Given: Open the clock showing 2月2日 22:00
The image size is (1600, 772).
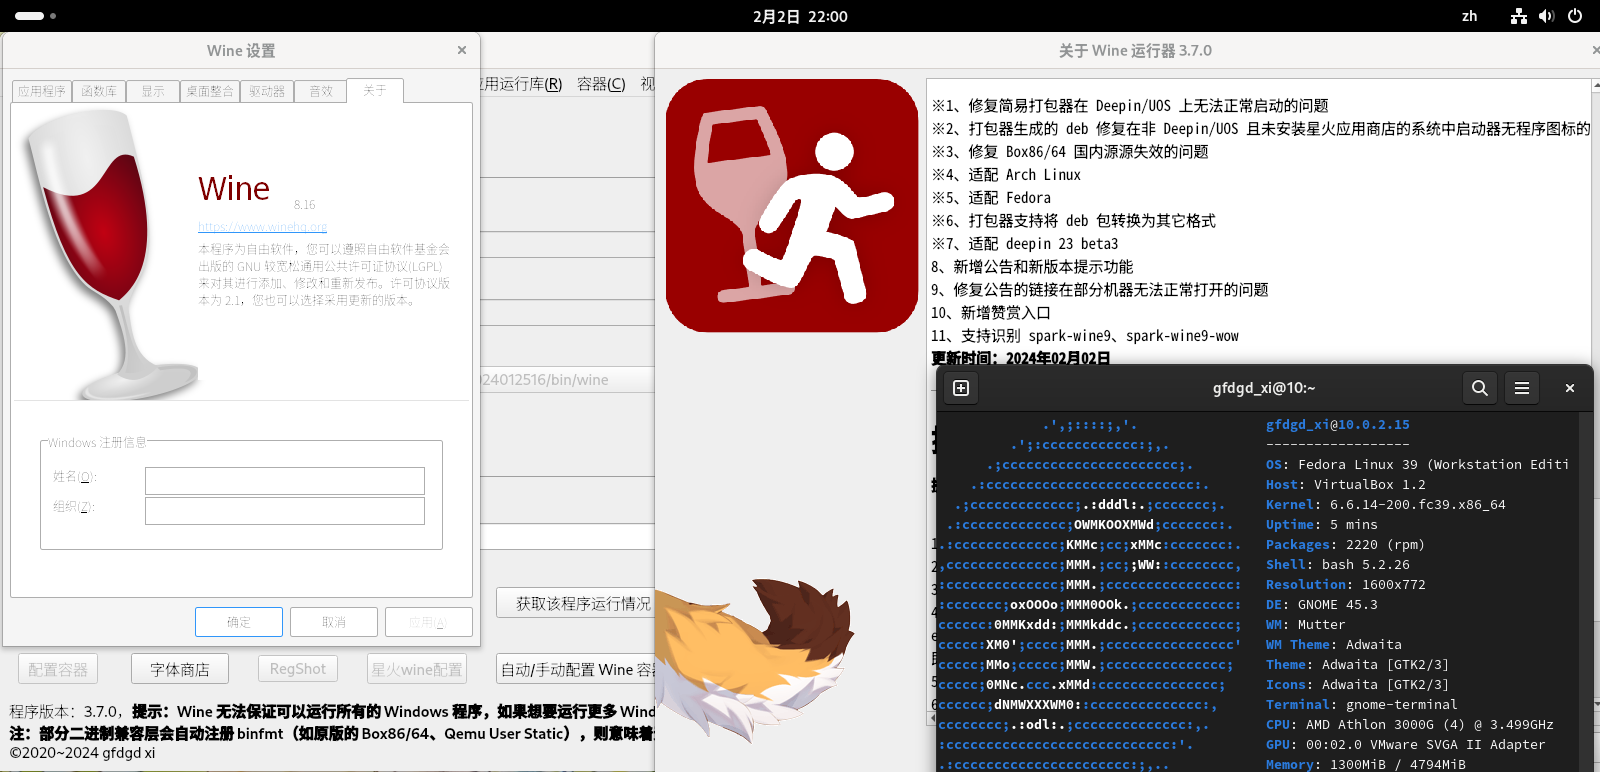Looking at the screenshot, I should click(800, 16).
